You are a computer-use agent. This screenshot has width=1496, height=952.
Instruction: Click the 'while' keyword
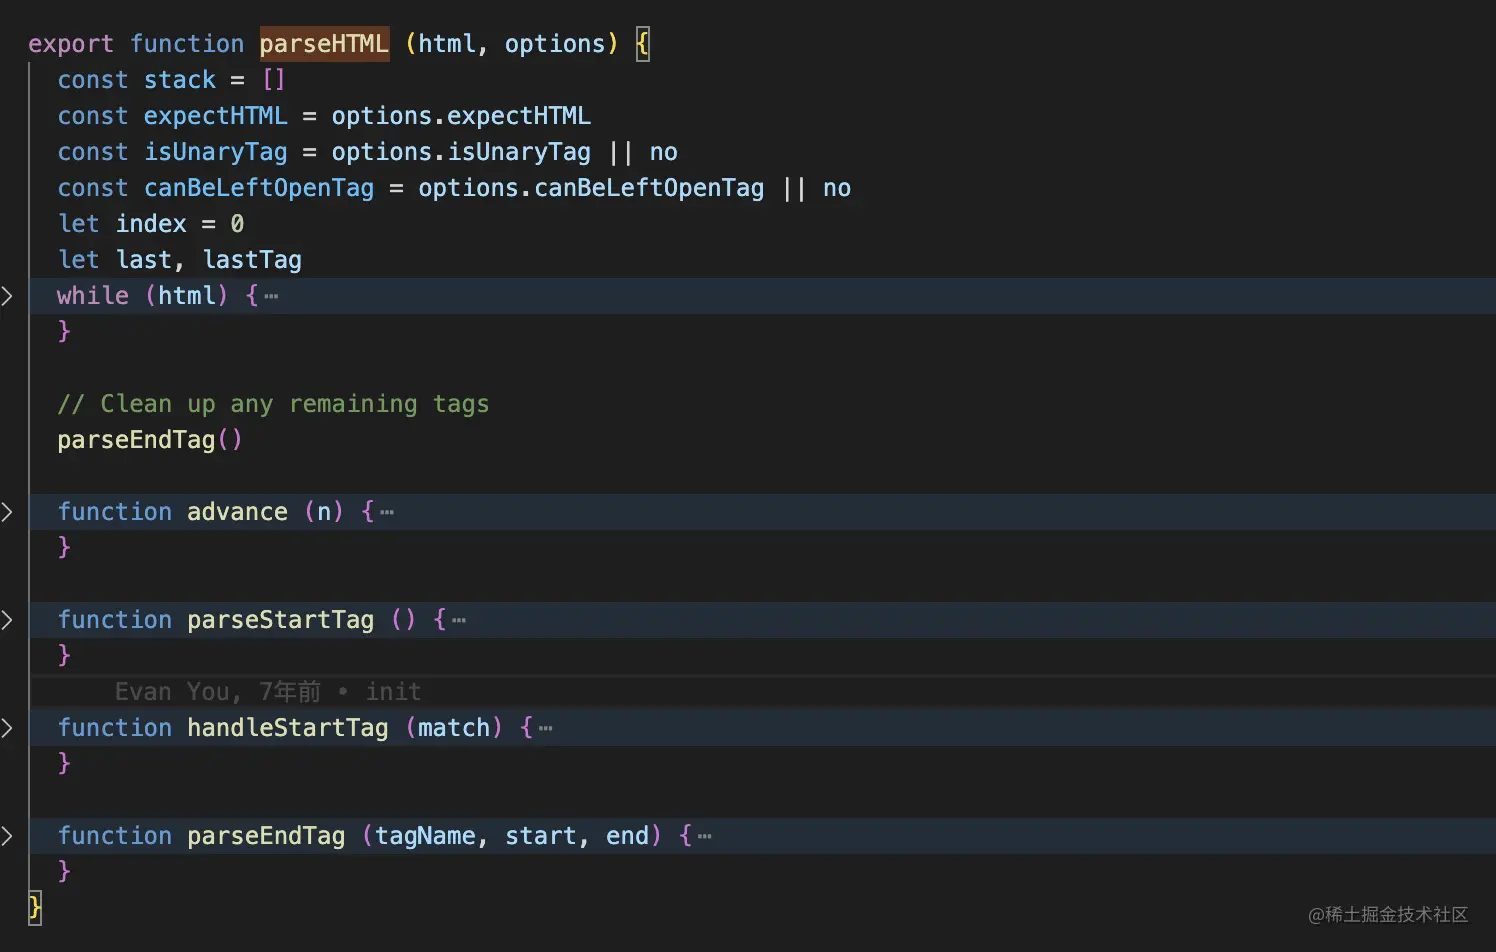coord(93,296)
